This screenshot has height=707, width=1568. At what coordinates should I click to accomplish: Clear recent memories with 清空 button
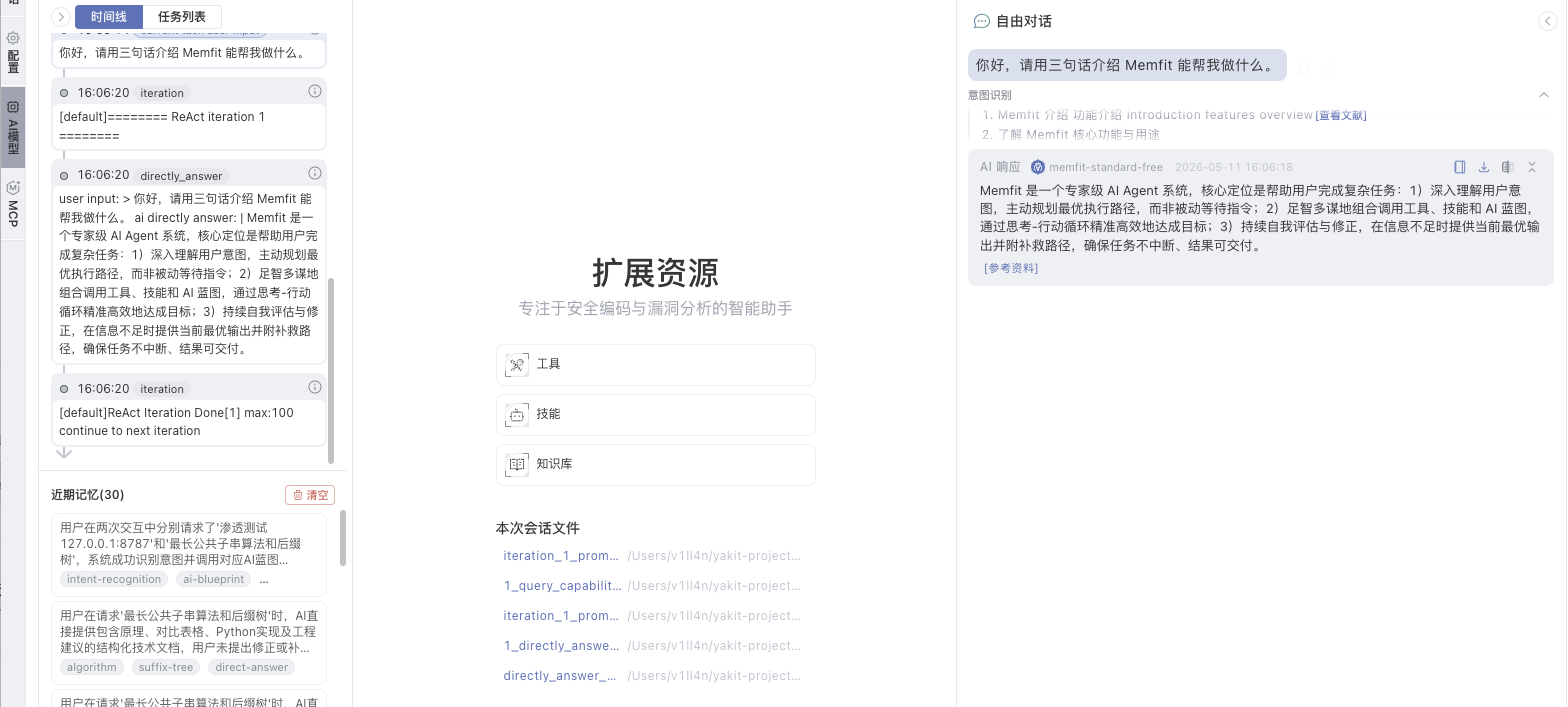[310, 495]
